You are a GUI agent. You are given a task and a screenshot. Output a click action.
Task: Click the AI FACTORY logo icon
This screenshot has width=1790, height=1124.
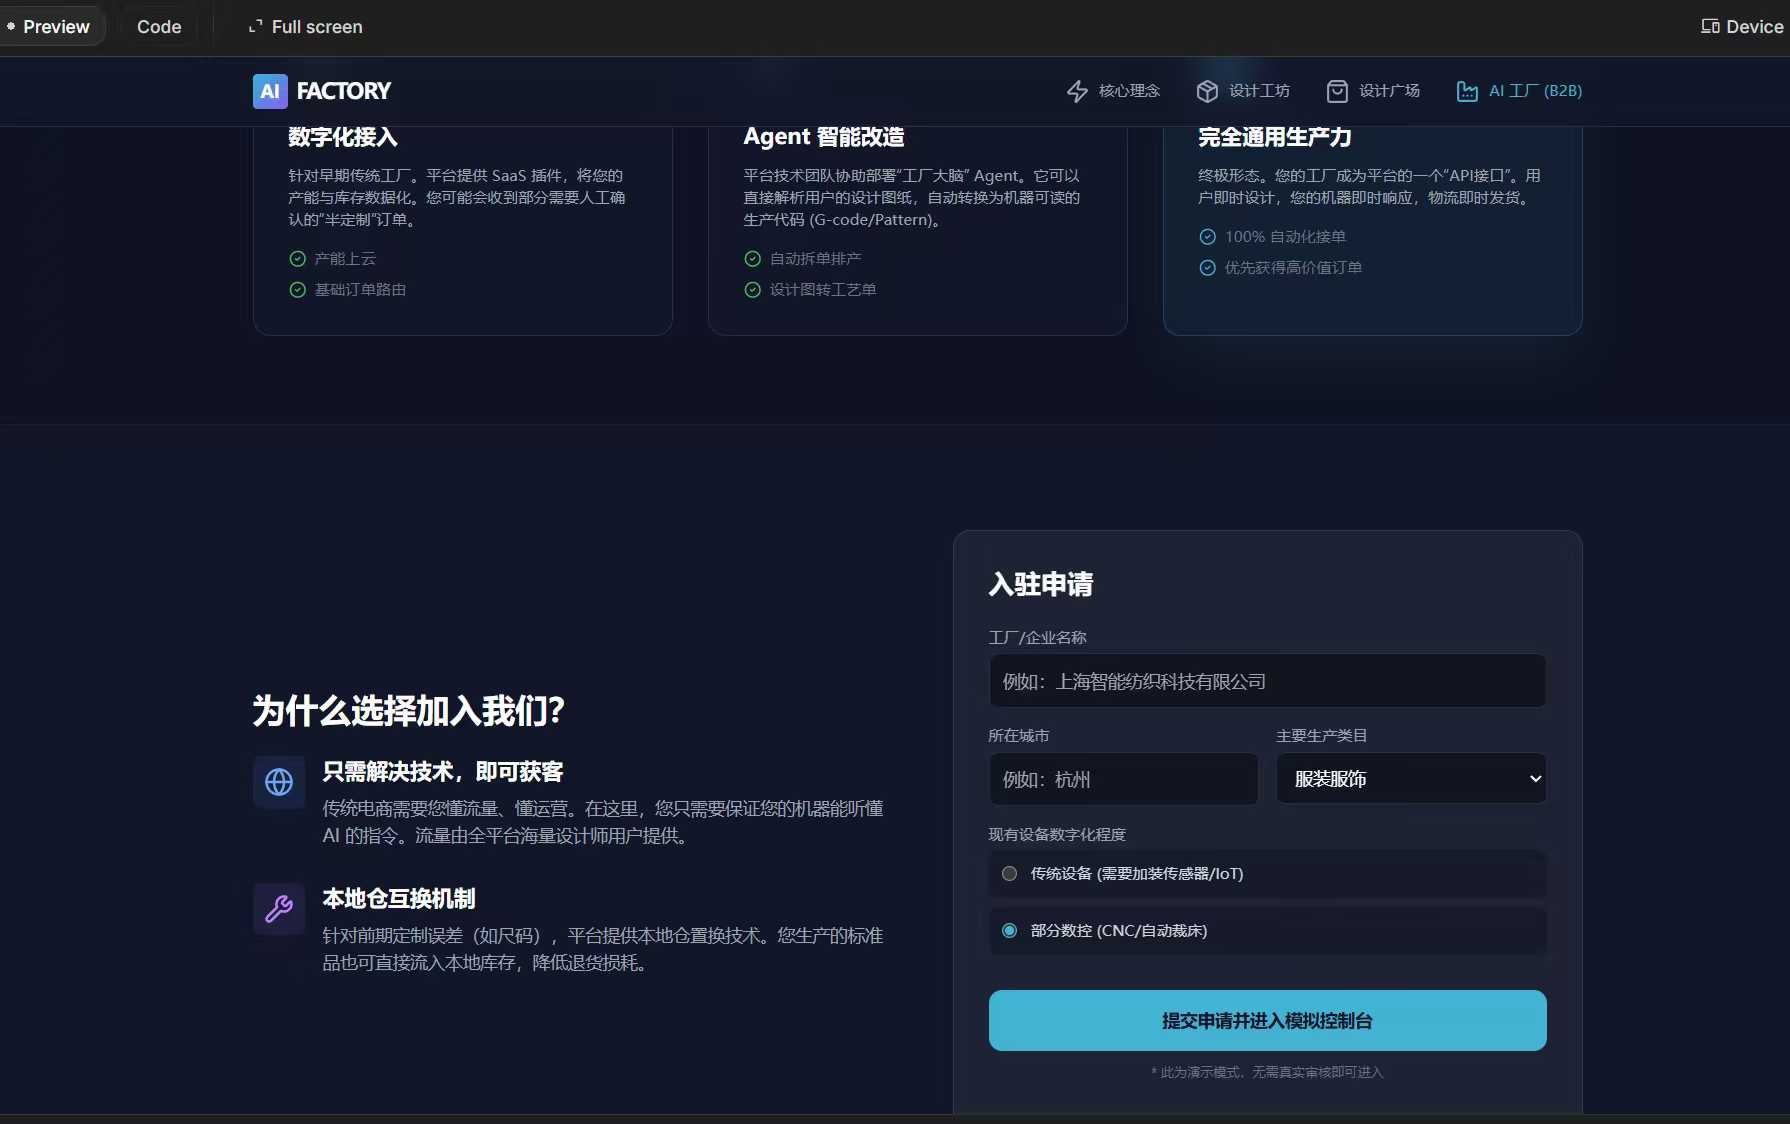(270, 91)
